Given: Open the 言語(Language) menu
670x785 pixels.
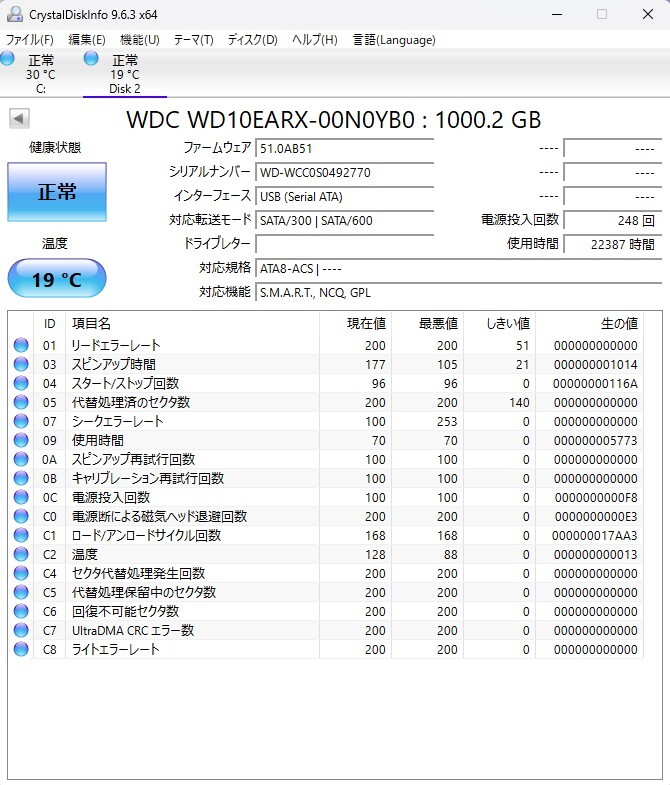Looking at the screenshot, I should coord(394,40).
